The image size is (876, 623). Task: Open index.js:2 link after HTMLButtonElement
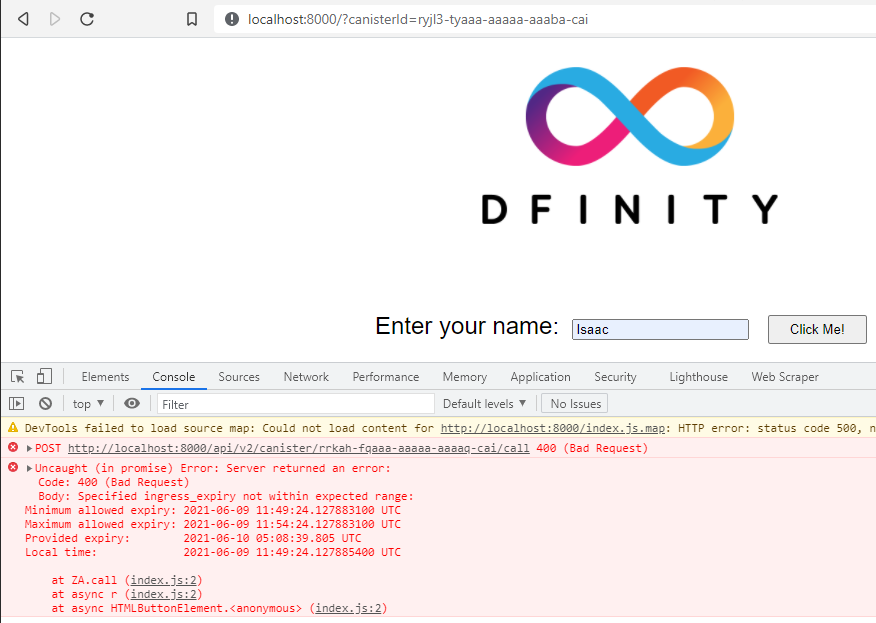[348, 608]
